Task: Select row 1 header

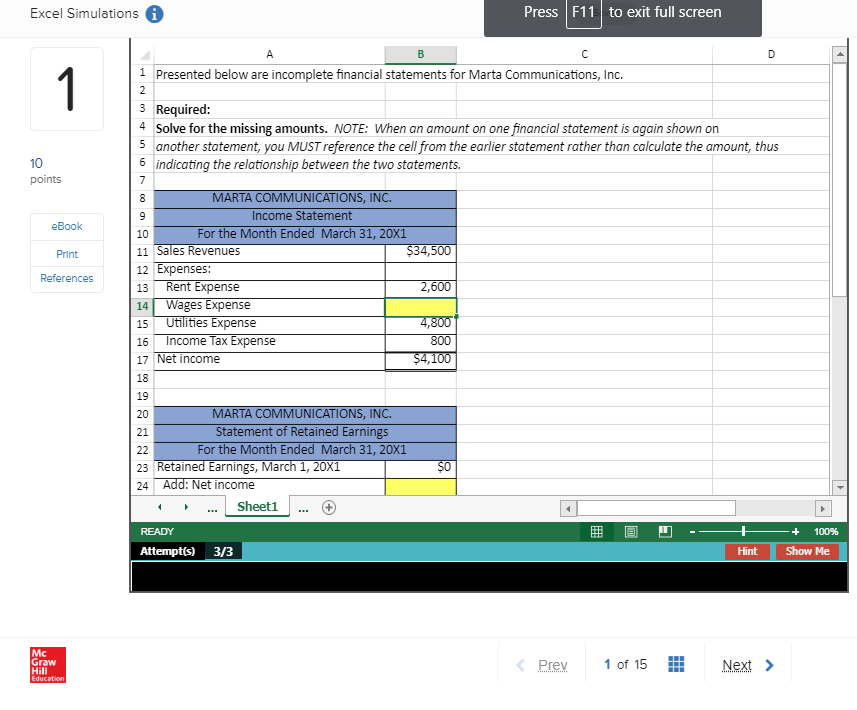Action: (x=142, y=73)
